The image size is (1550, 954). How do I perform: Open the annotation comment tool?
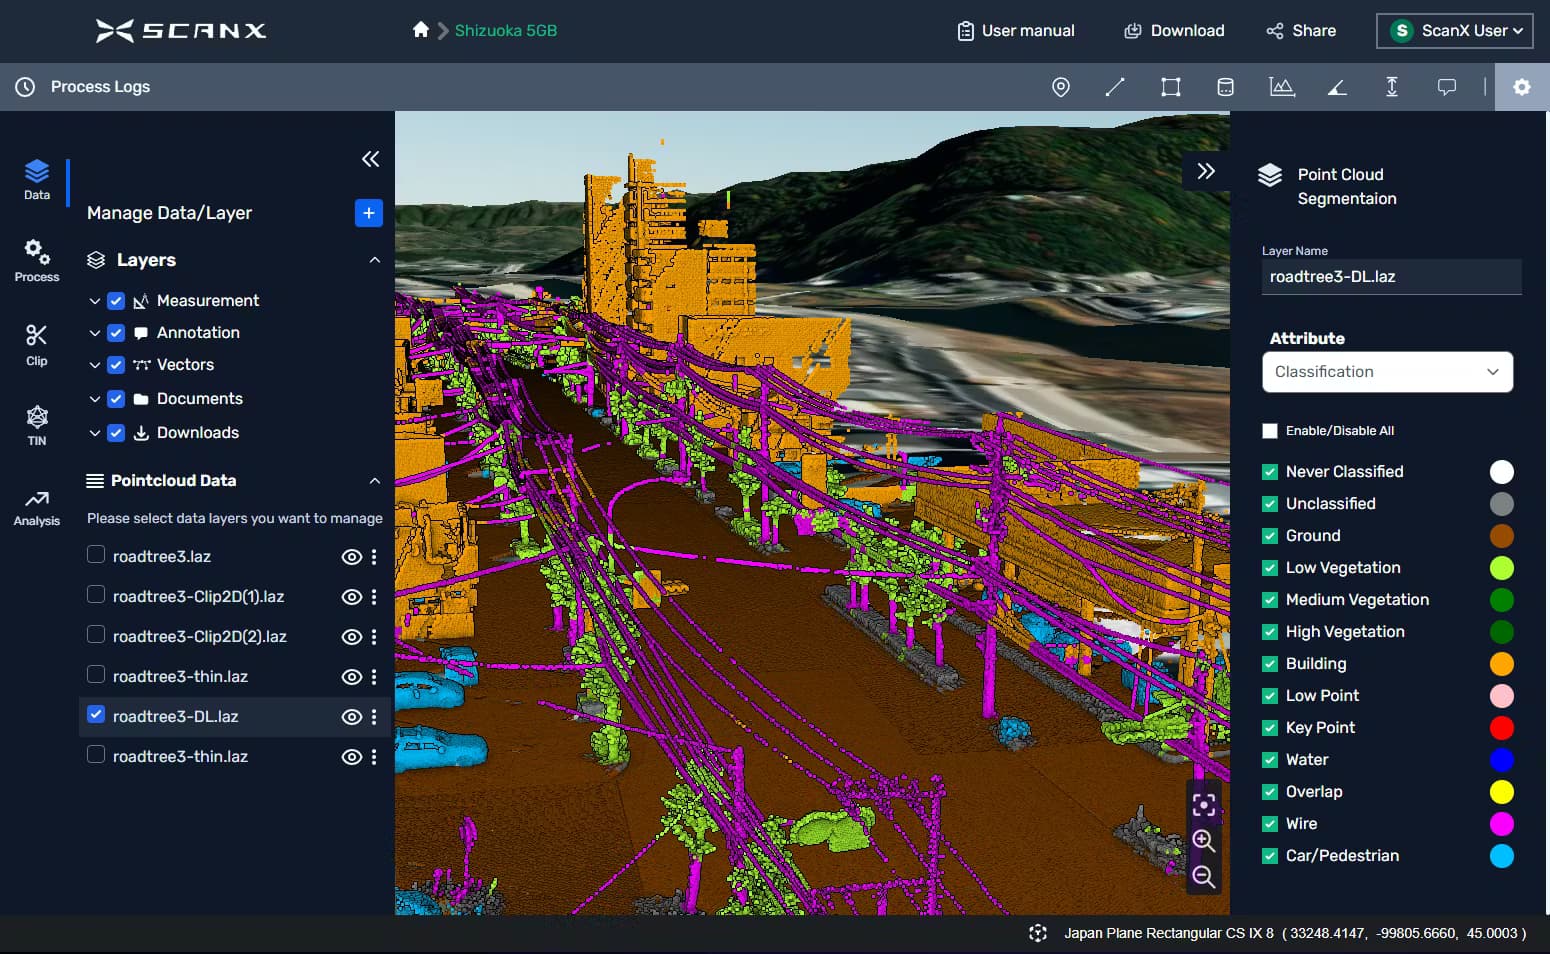tap(1446, 87)
